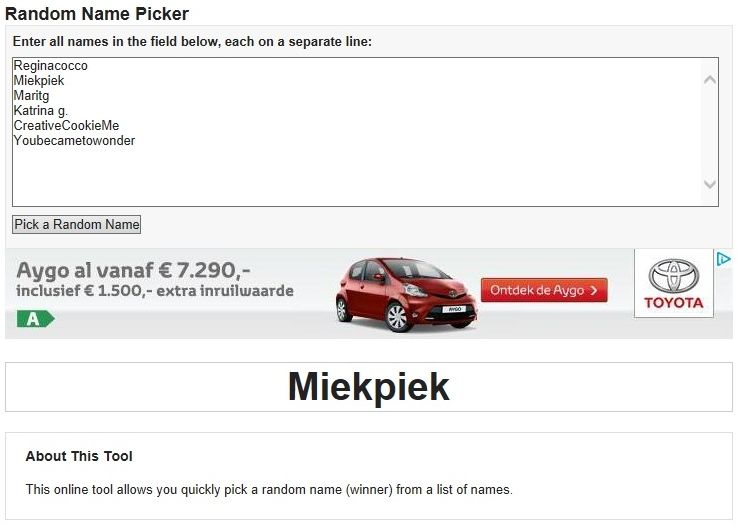
Task: Click the empty area below names in textarea
Action: (356, 176)
